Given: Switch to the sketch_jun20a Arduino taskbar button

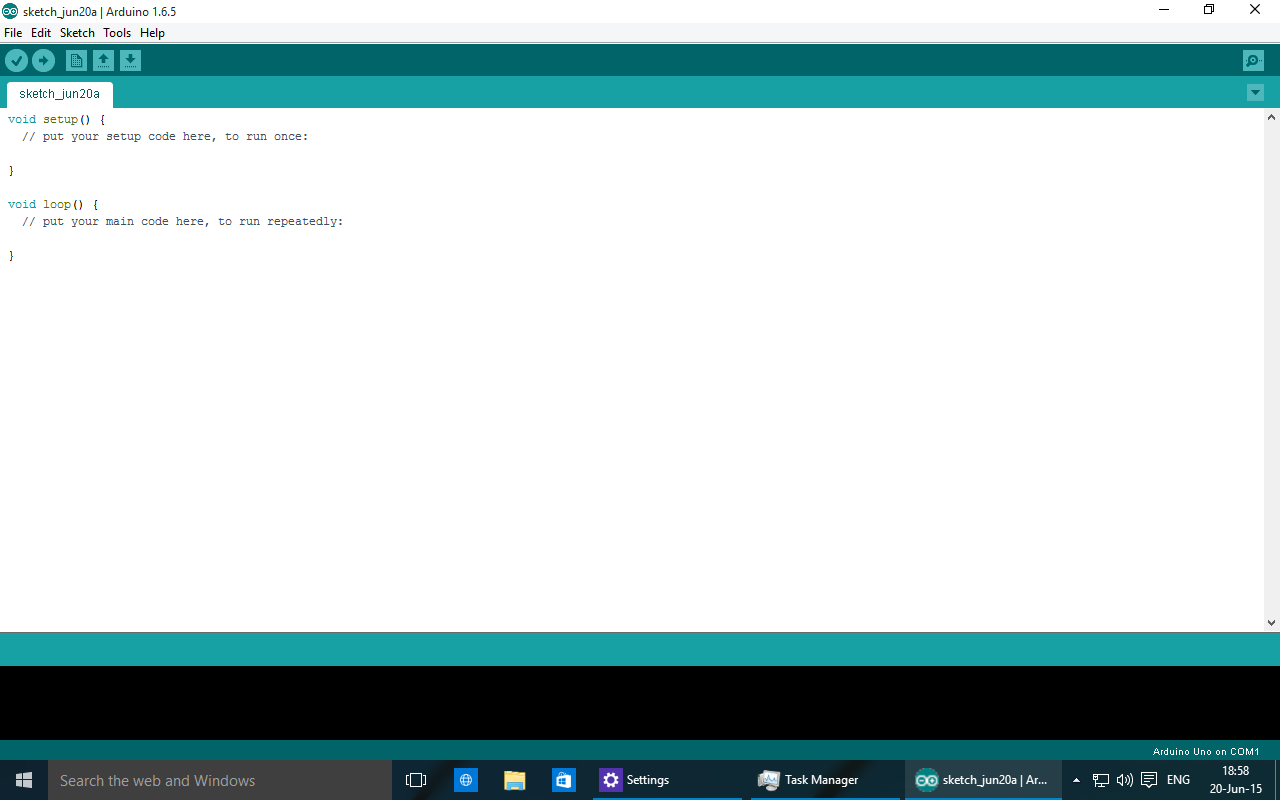Looking at the screenshot, I should (983, 780).
